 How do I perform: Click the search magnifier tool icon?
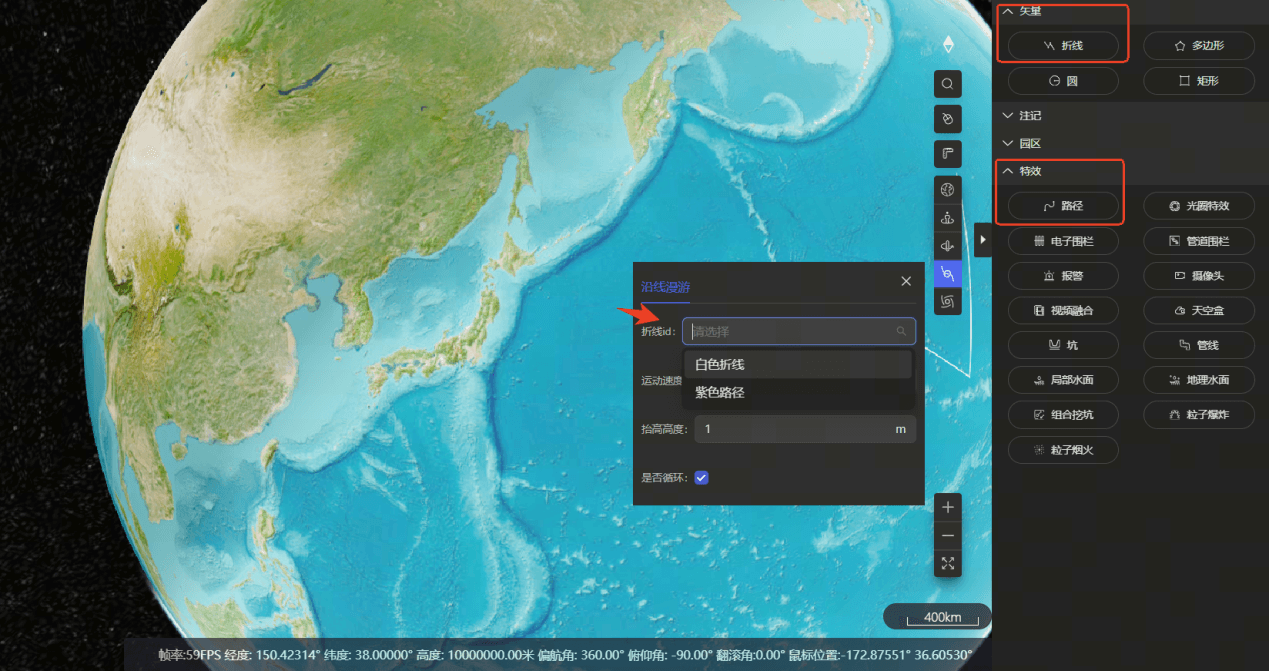click(947, 84)
